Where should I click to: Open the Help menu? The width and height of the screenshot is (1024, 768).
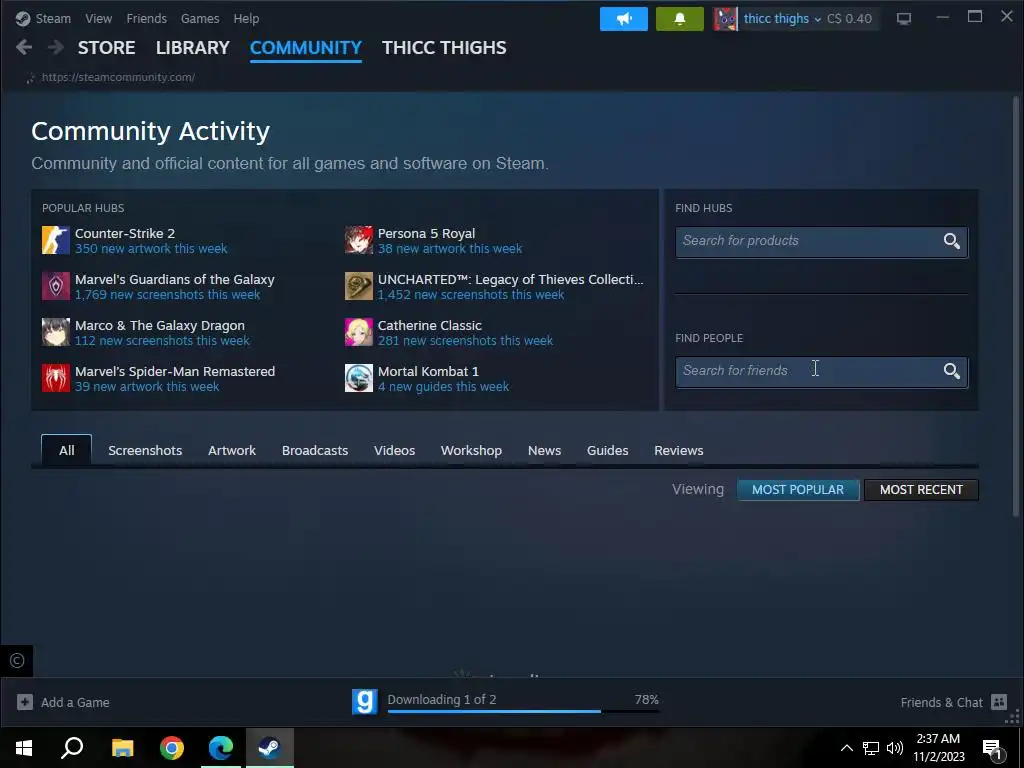point(246,18)
